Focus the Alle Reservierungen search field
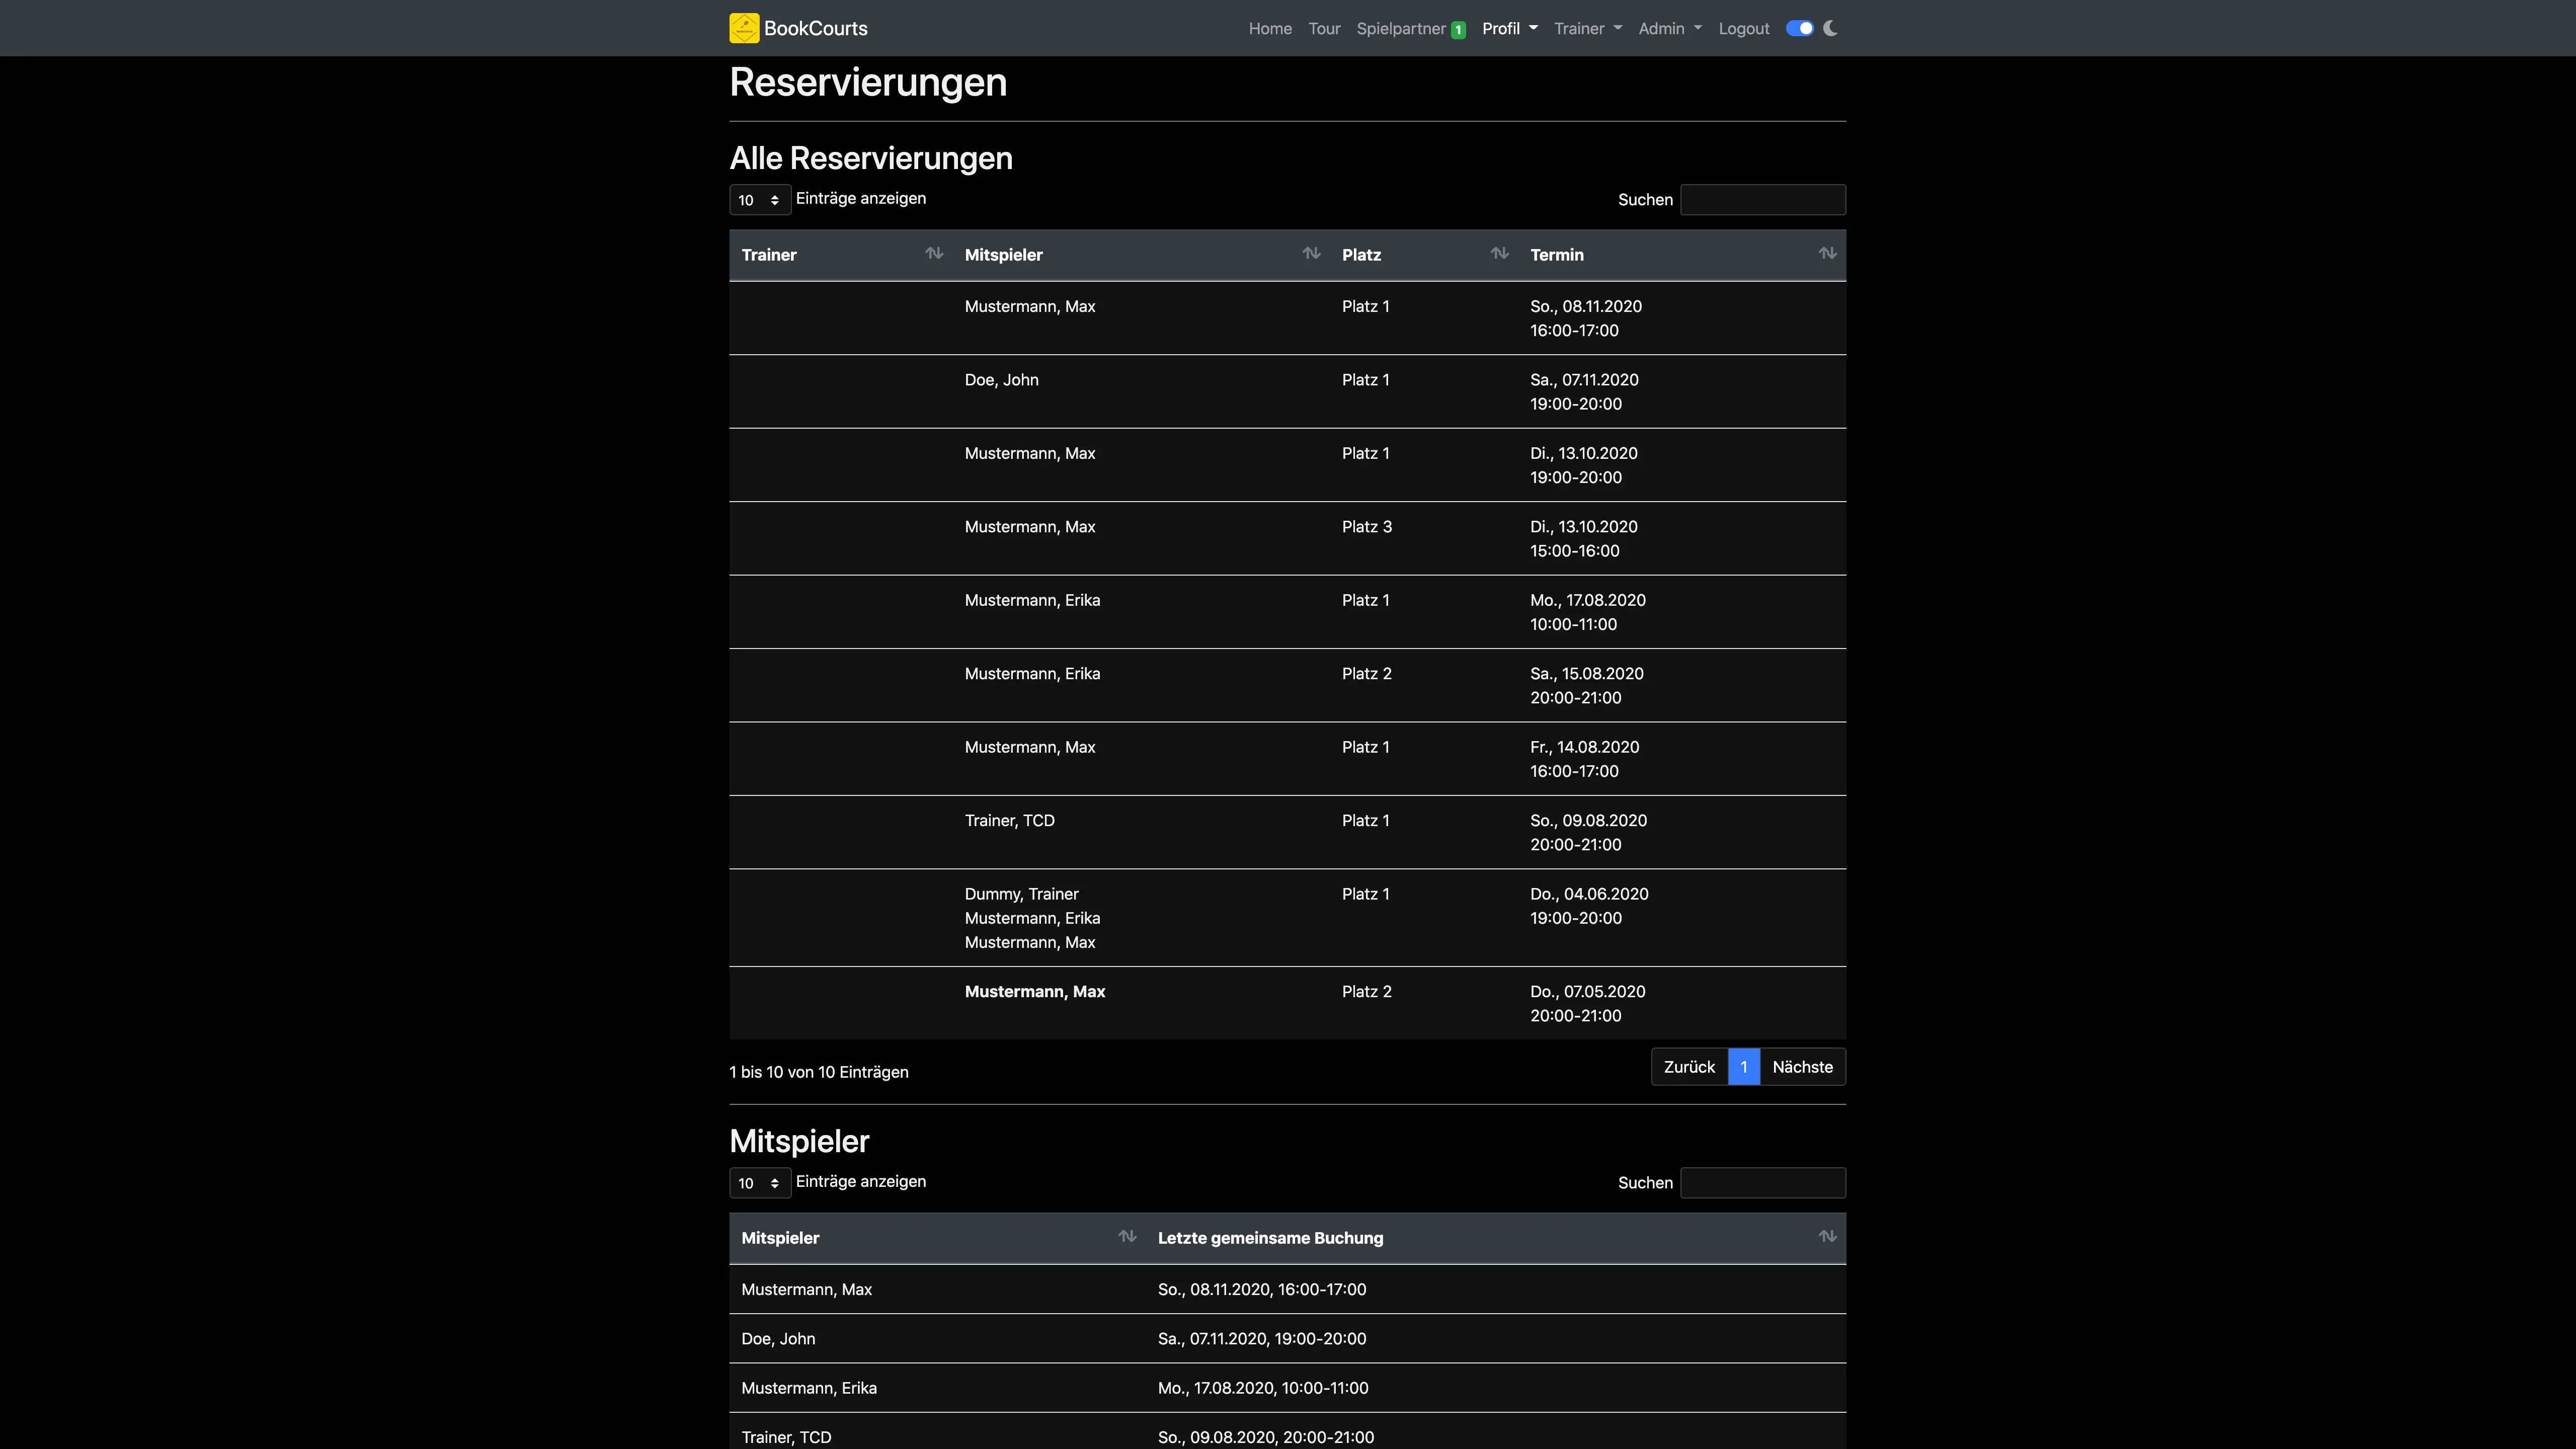The height and width of the screenshot is (1449, 2576). click(x=1763, y=200)
